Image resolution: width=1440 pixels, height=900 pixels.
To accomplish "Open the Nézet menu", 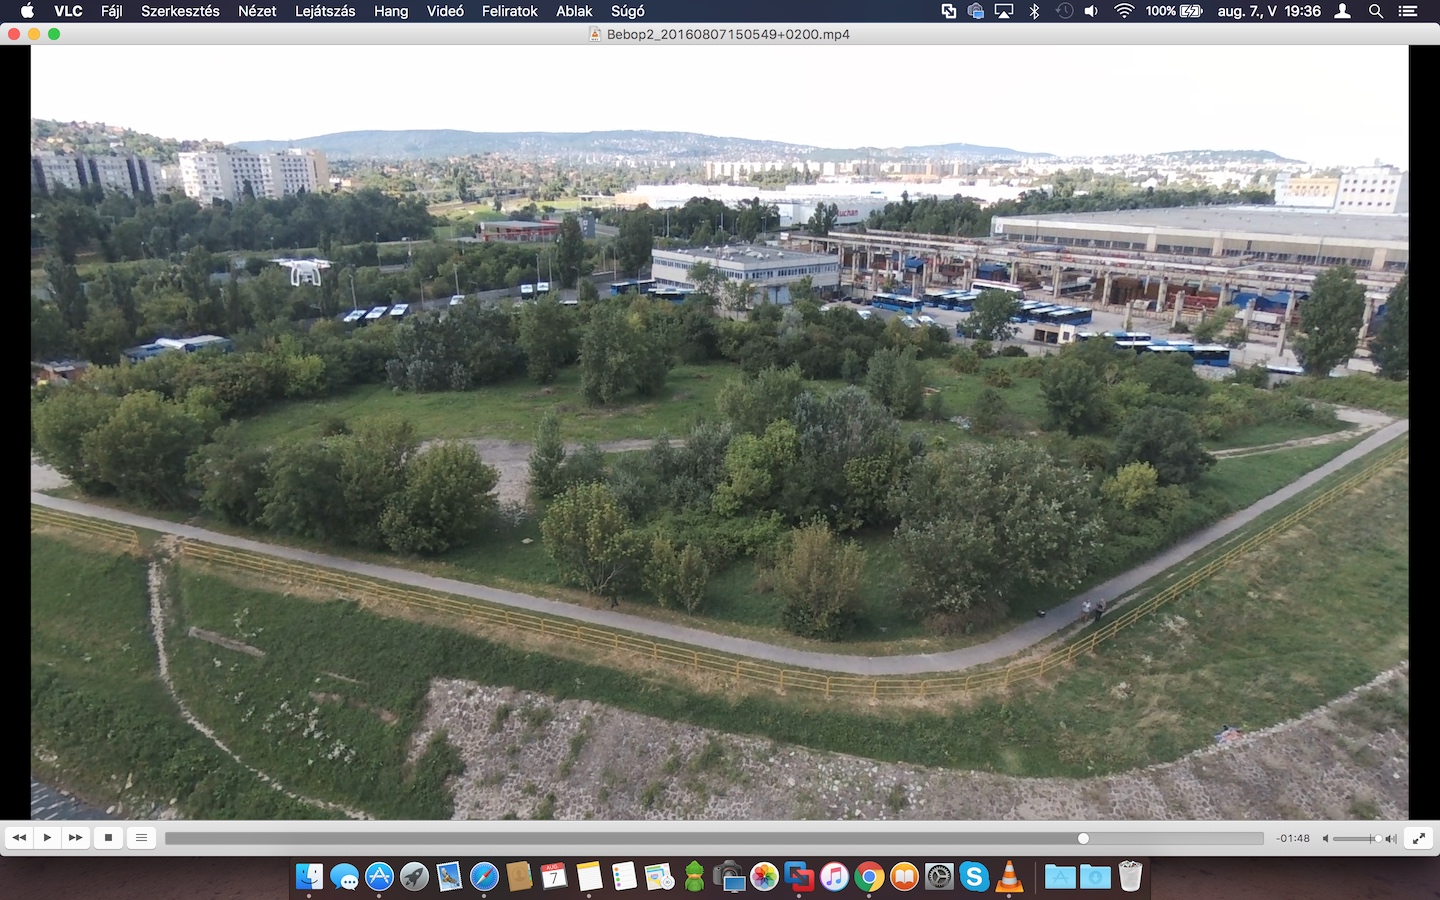I will point(257,11).
